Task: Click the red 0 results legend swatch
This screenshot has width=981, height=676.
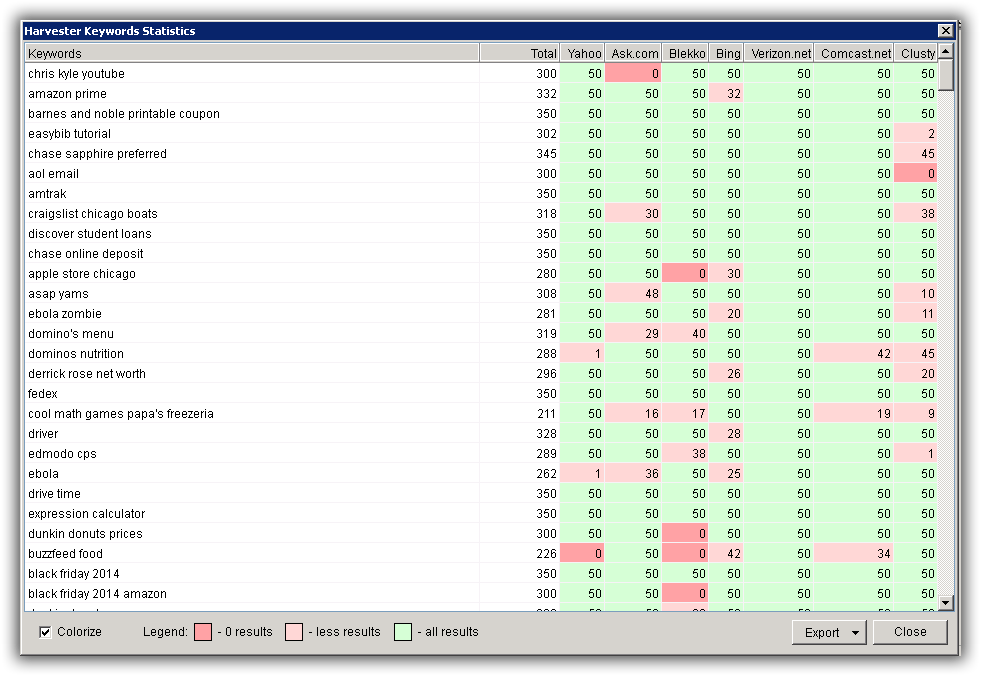Action: 203,632
